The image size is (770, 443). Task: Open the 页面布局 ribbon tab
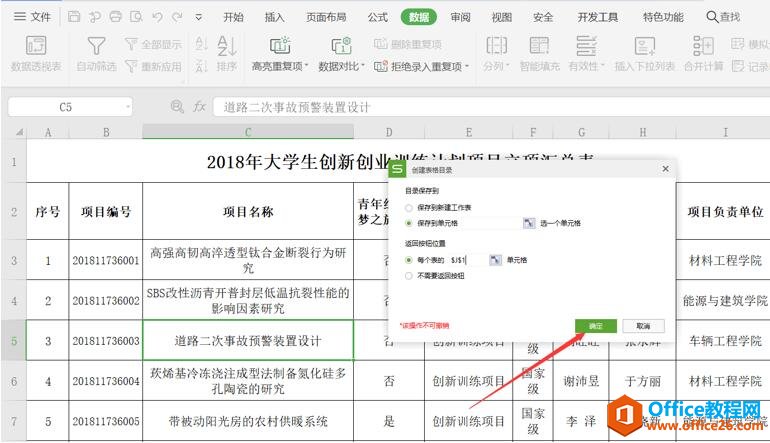[x=326, y=17]
